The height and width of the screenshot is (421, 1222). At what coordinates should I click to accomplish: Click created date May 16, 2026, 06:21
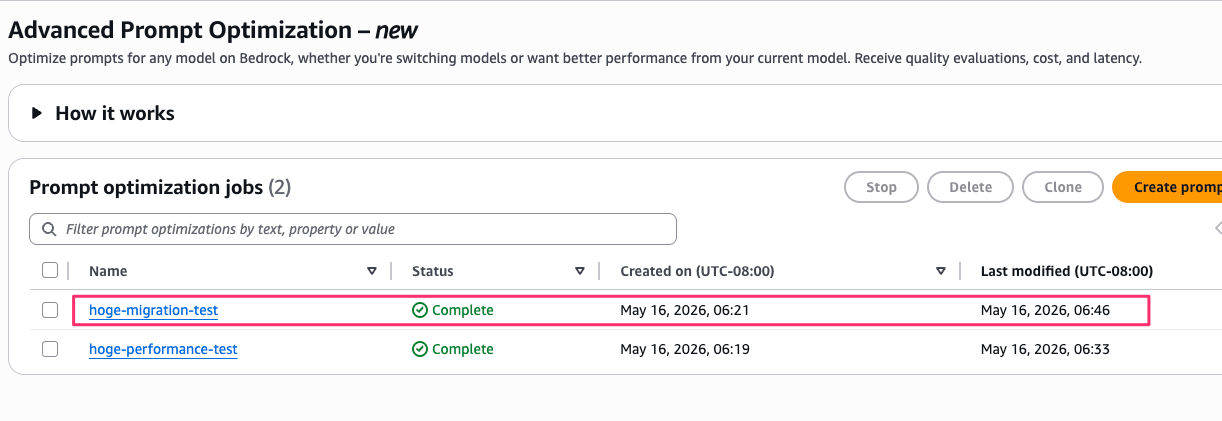(685, 310)
